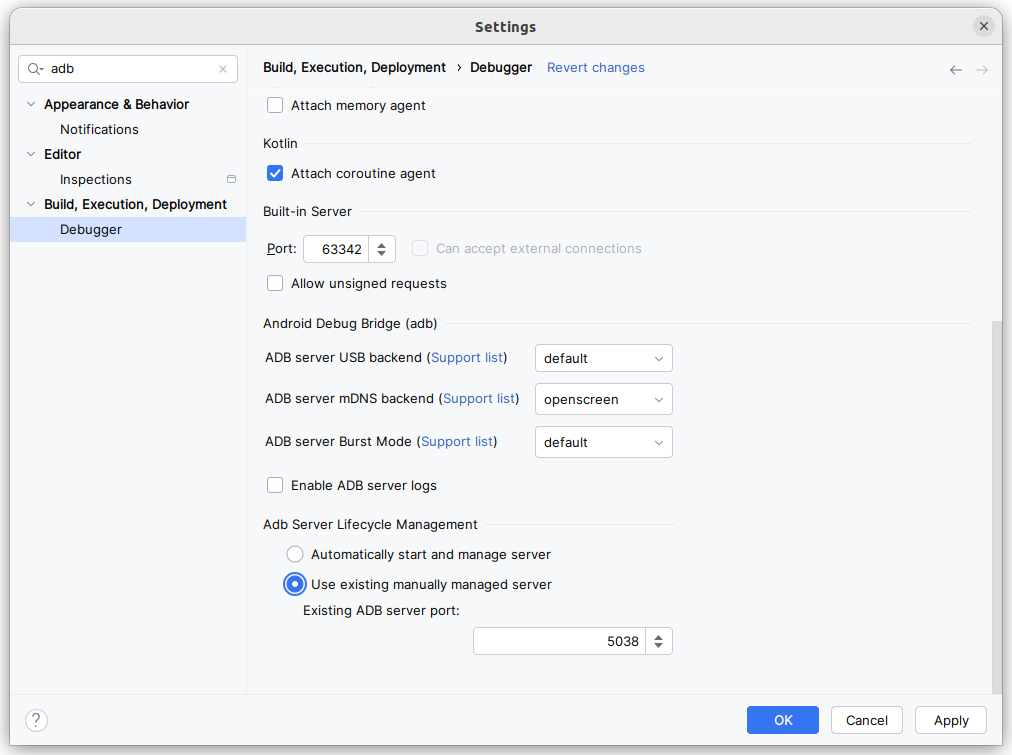This screenshot has height=755, width=1012.
Task: Click Build, Execution, Deployment breadcrumb
Action: point(354,68)
